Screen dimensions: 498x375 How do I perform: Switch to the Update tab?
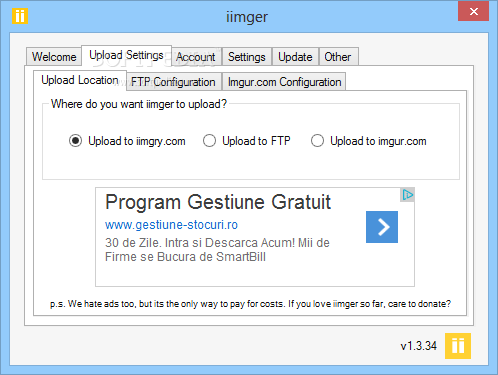point(295,57)
